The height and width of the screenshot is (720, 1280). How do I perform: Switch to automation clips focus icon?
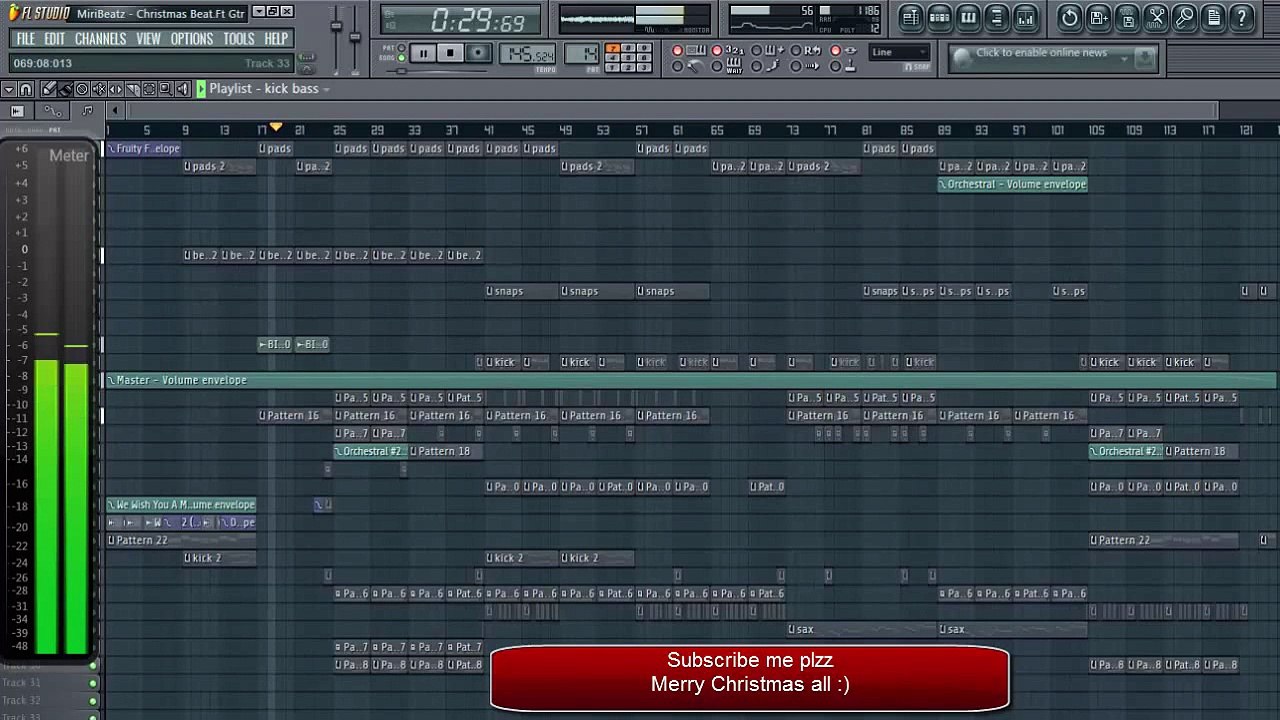(x=52, y=111)
